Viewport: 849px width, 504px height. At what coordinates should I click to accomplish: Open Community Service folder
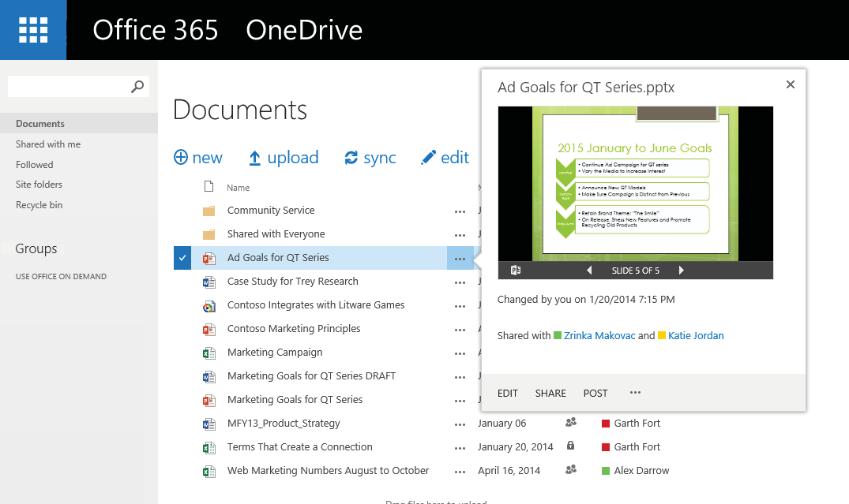(271, 210)
